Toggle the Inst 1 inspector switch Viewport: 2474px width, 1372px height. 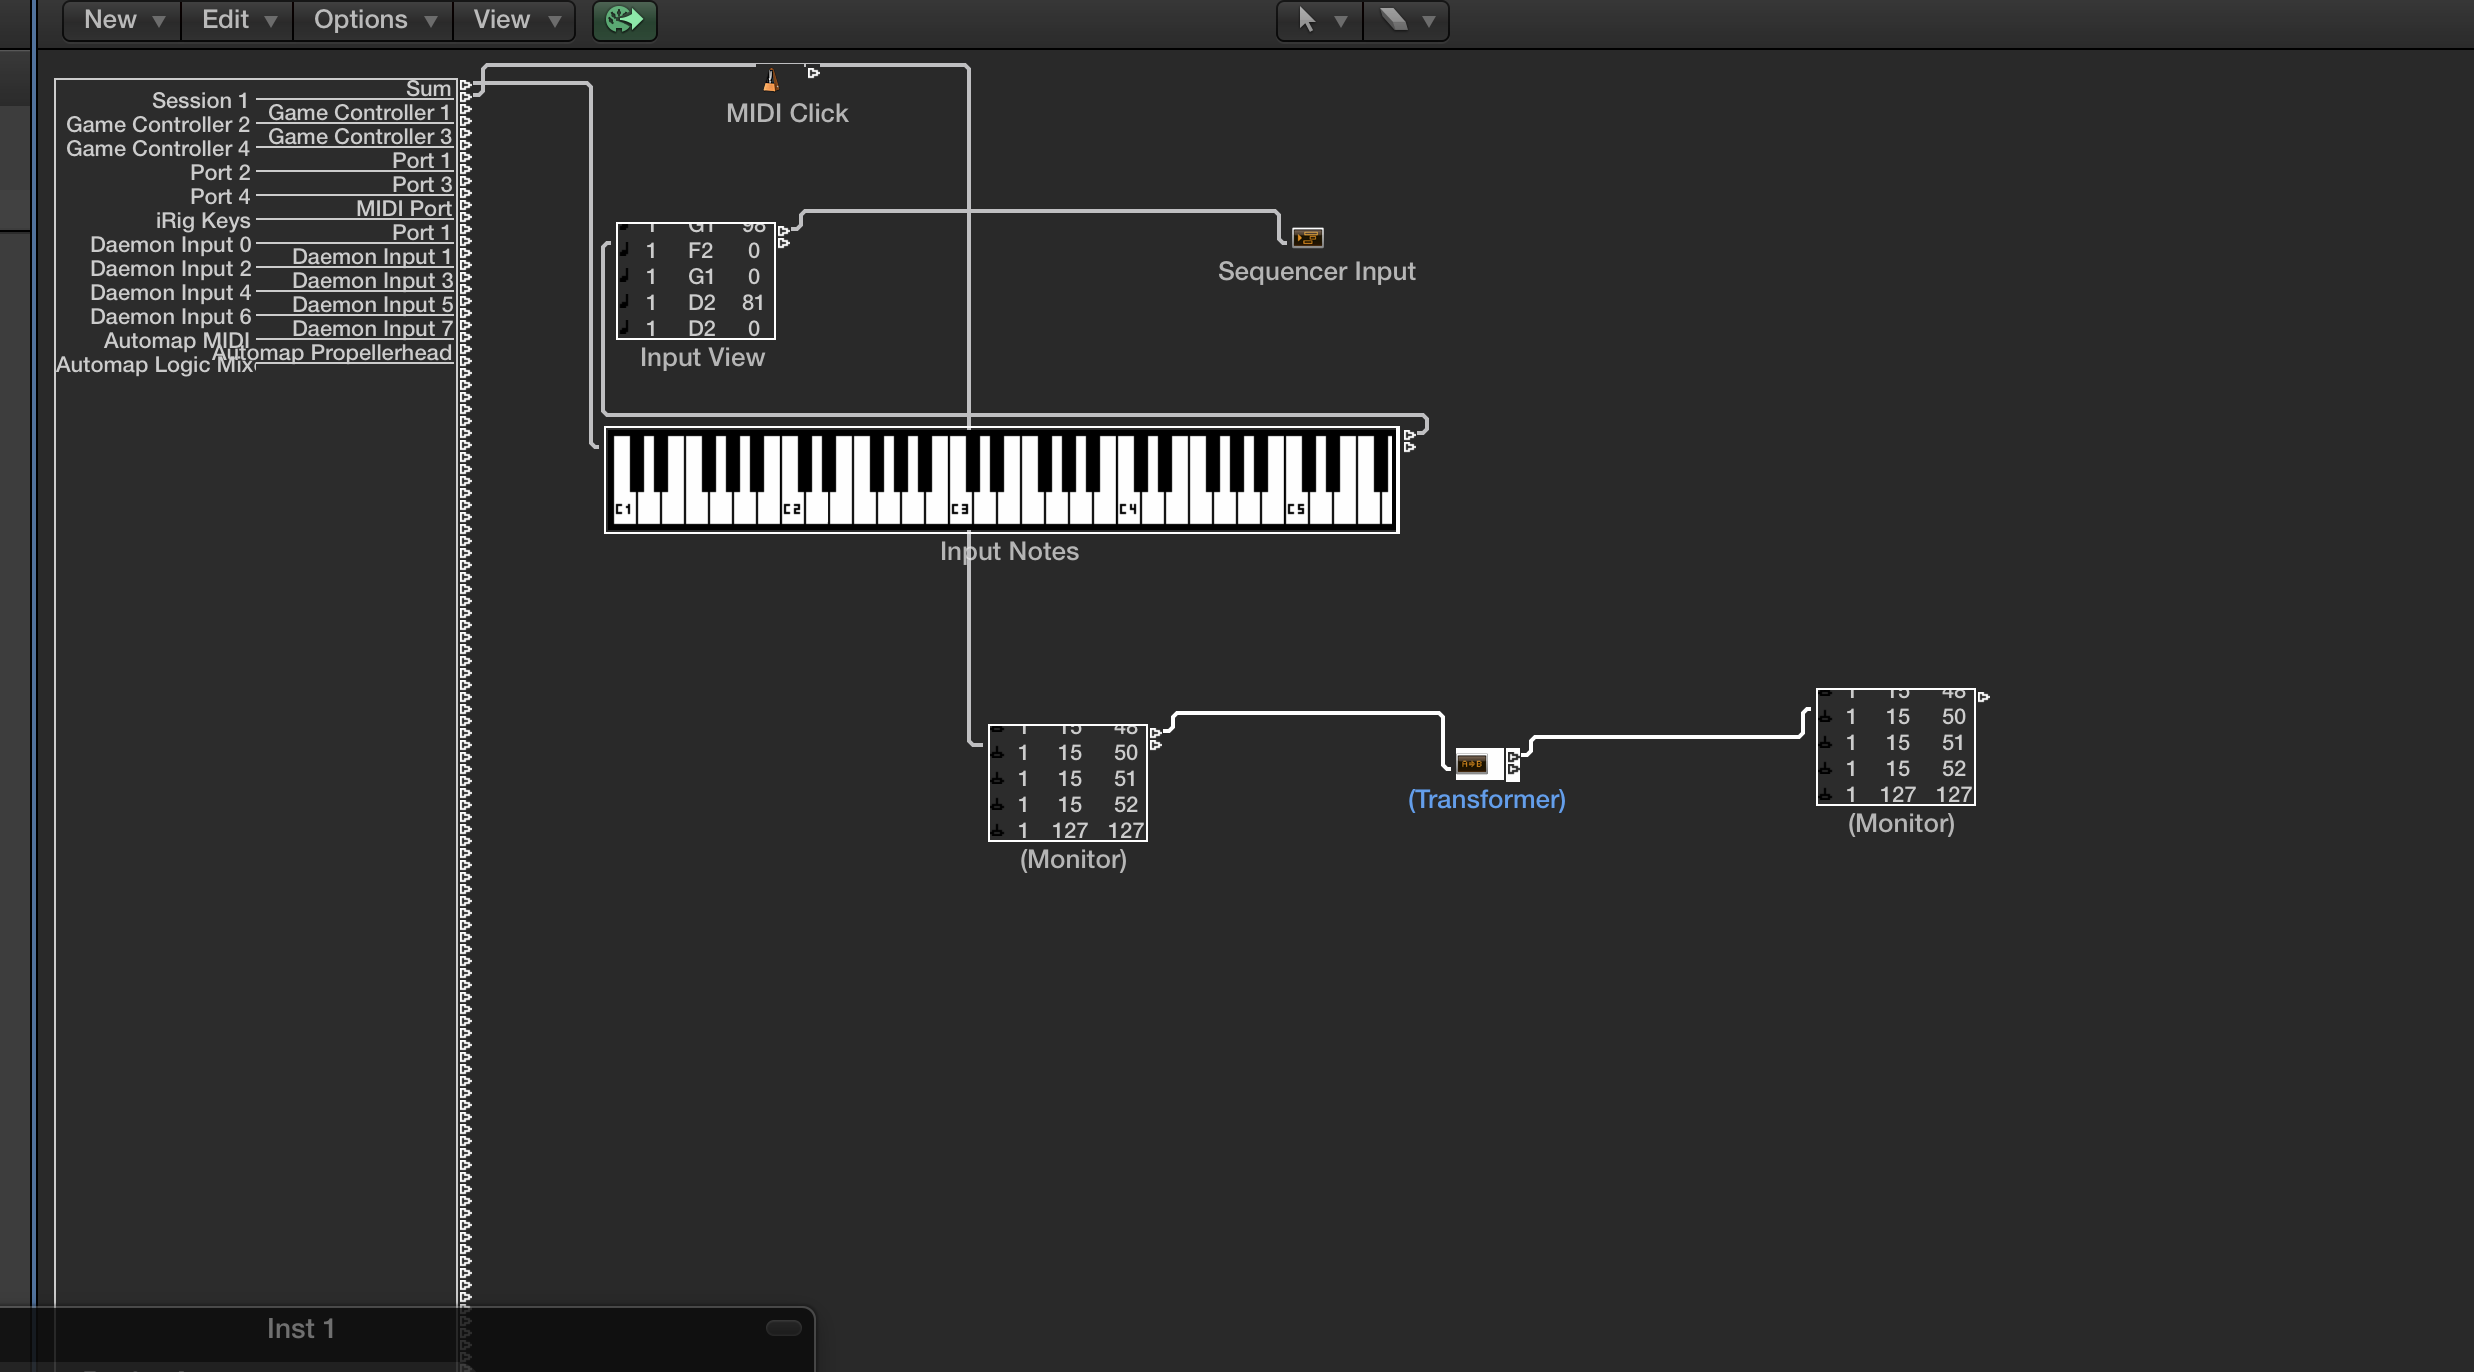784,1328
